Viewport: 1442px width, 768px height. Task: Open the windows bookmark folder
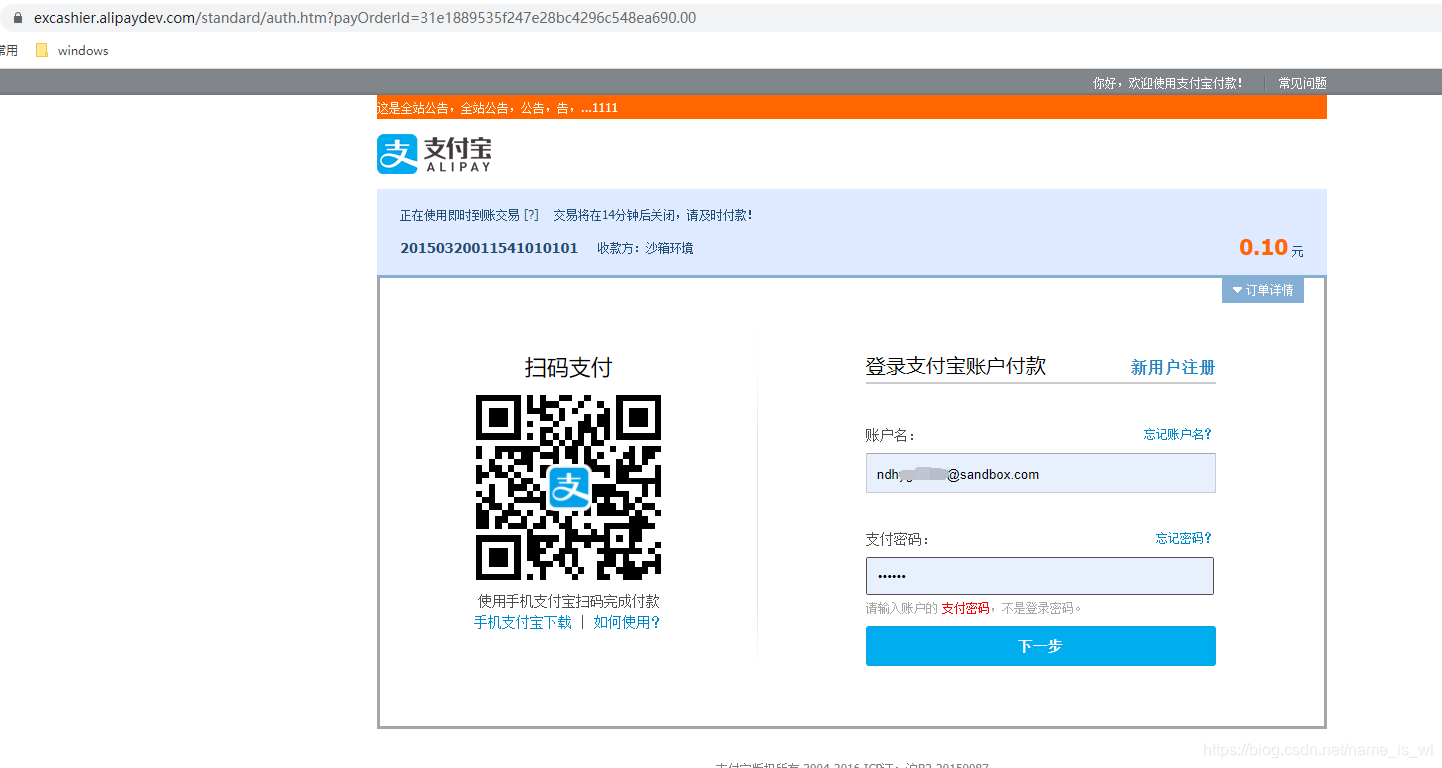tap(72, 51)
